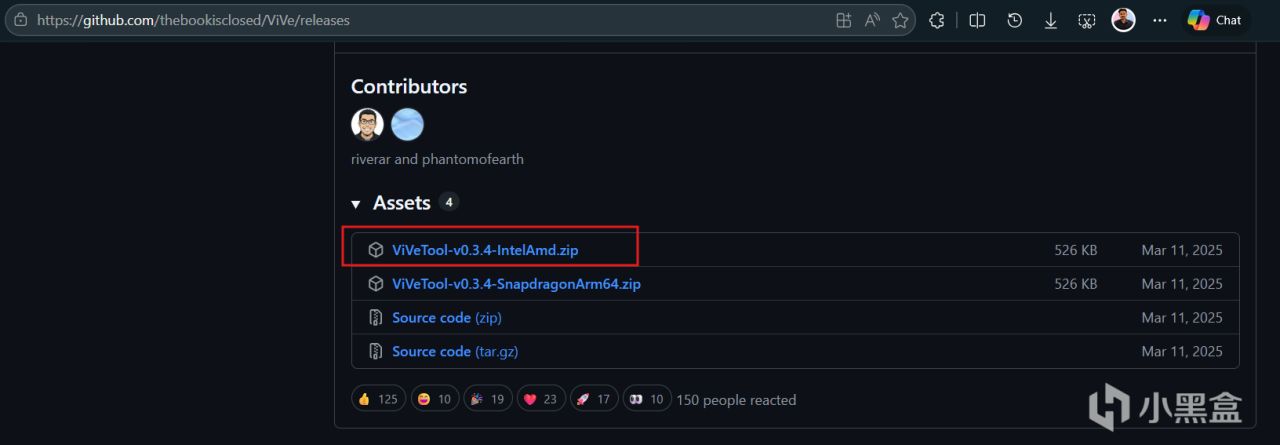
Task: Click Mar 11, 2025 date of Source code (zip)
Action: [x=1182, y=318]
